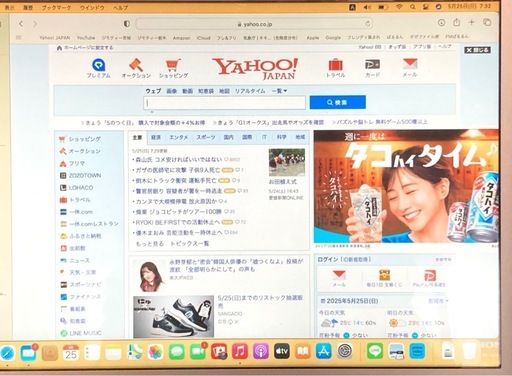Image resolution: width=512 pixels, height=376 pixels.
Task: Switch search to リアルタイム tab
Action: coord(250,91)
